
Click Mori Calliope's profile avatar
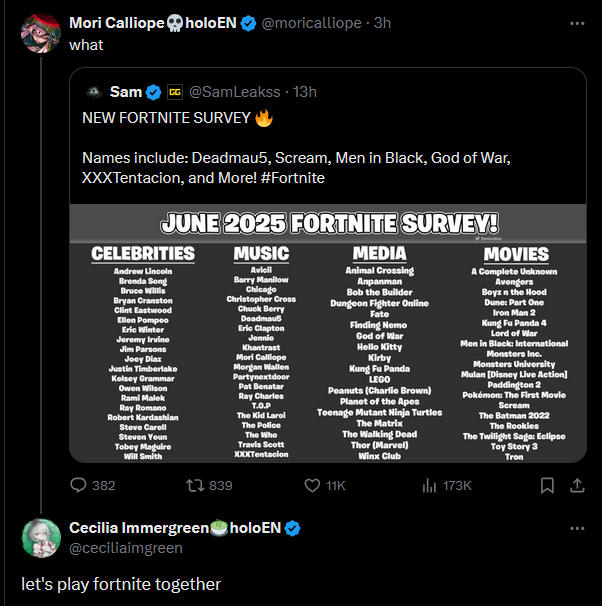40,34
